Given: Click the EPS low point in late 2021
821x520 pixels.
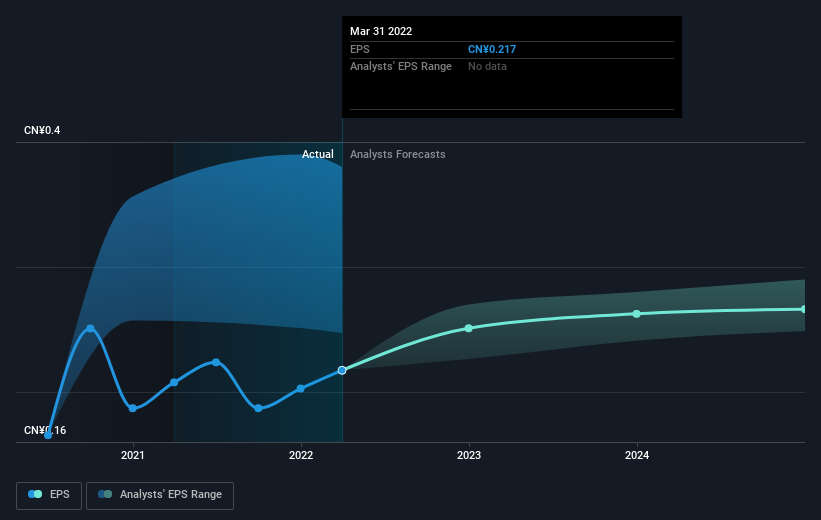Looking at the screenshot, I should click(258, 408).
